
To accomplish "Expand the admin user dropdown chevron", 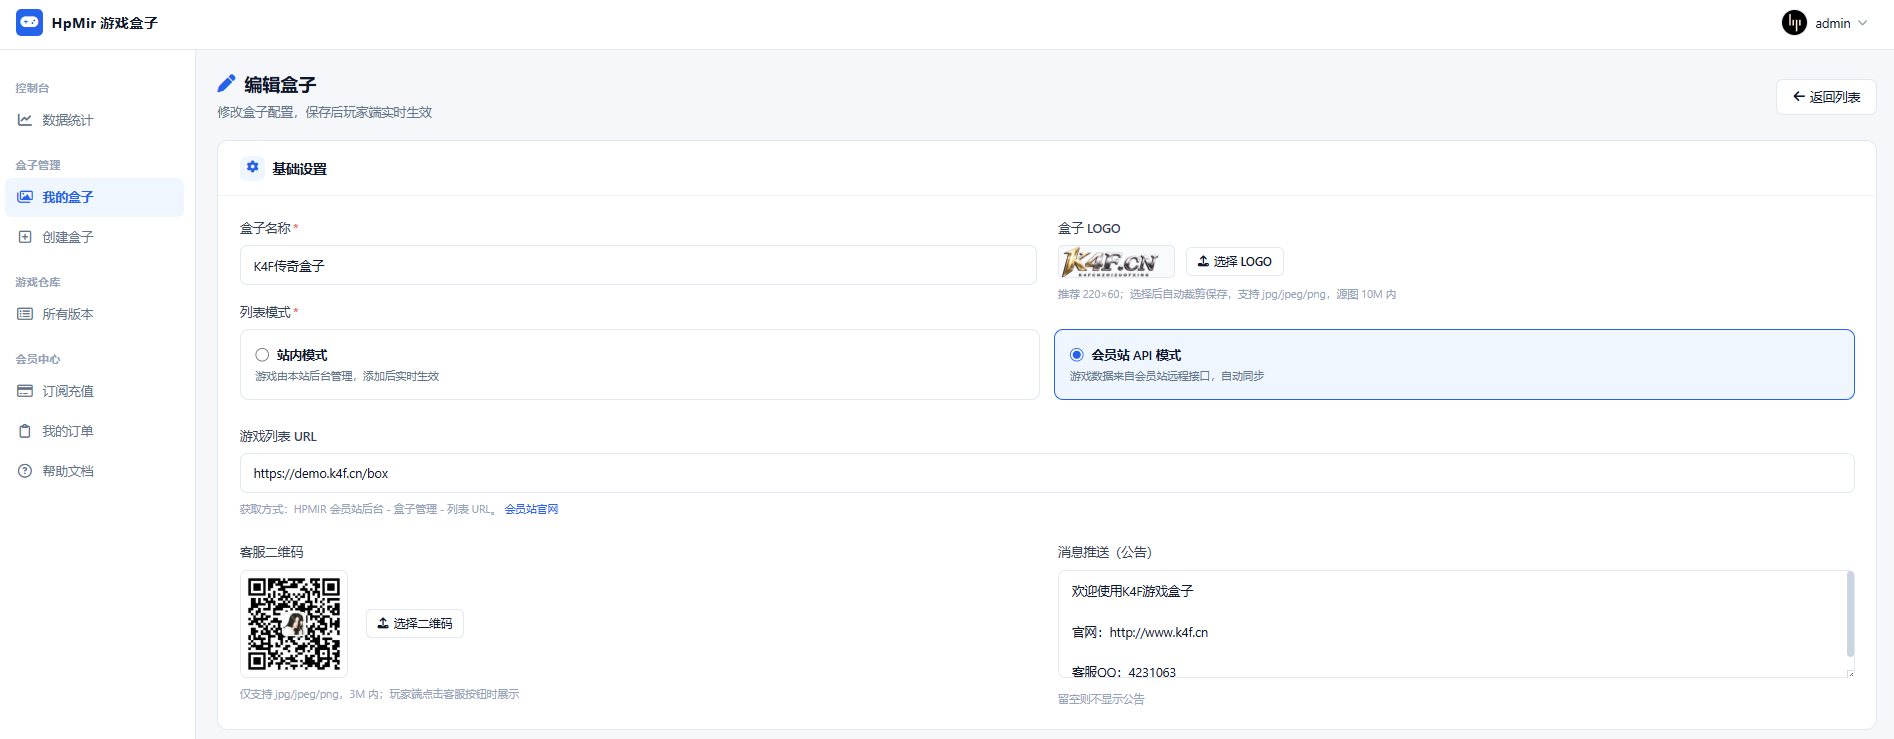I will tap(1863, 23).
